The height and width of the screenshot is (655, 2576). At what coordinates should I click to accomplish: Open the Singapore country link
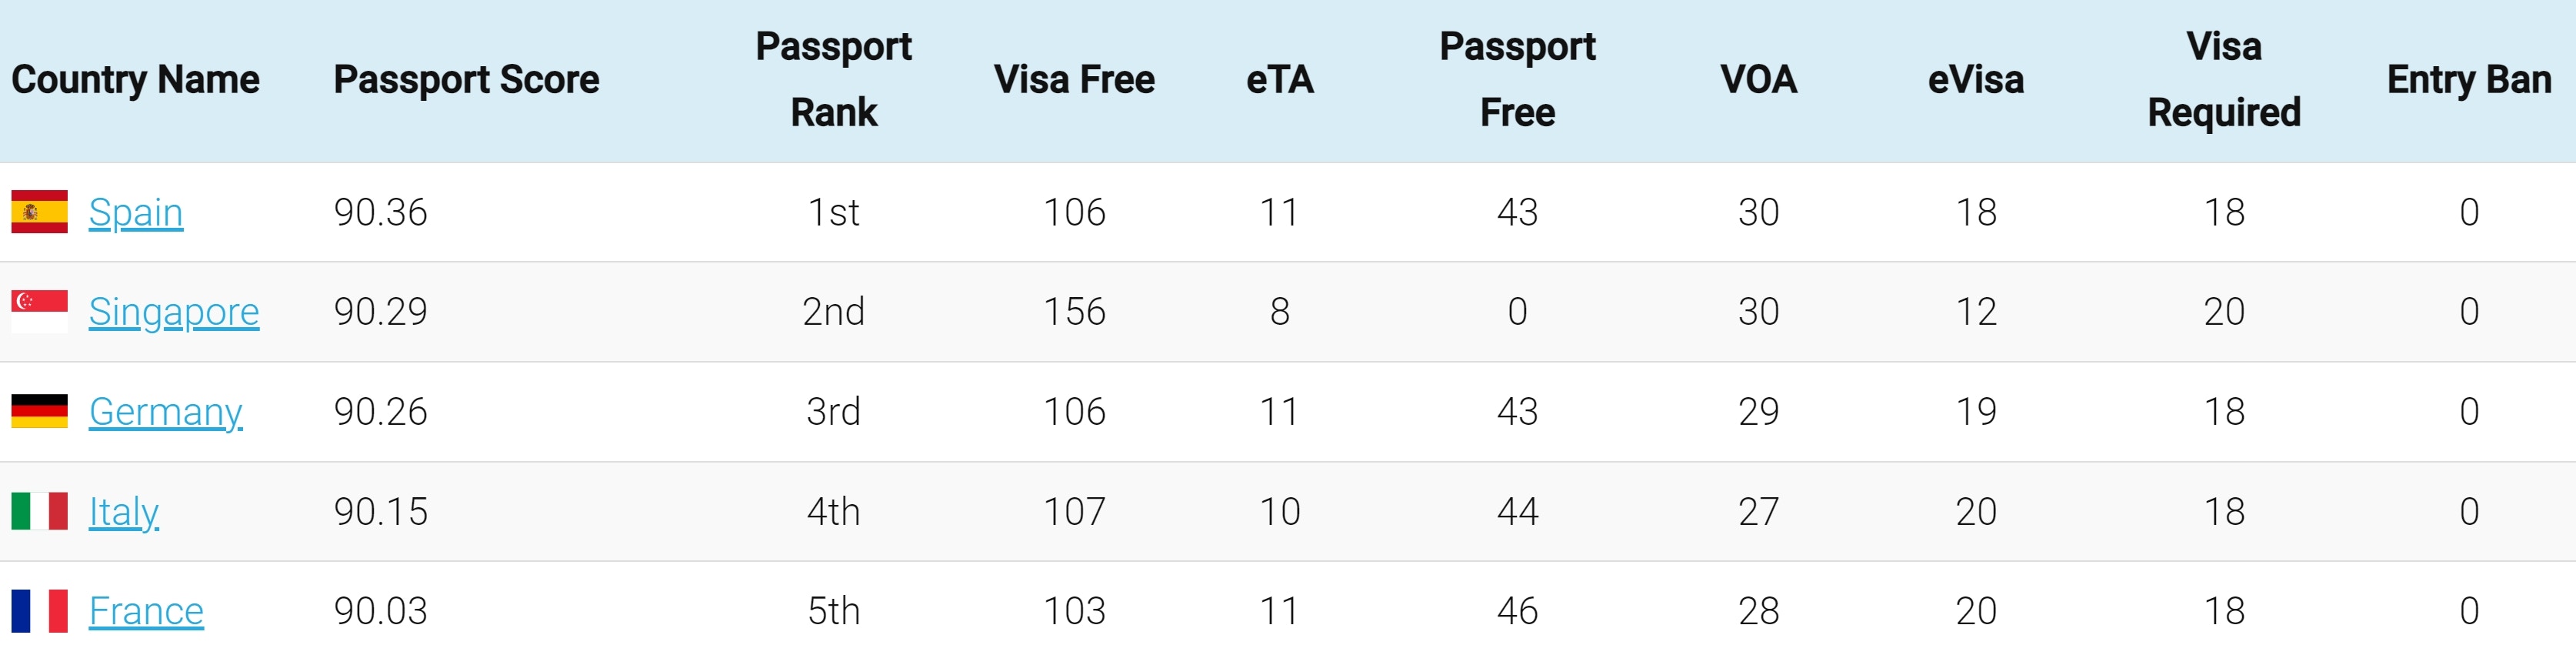tap(174, 312)
